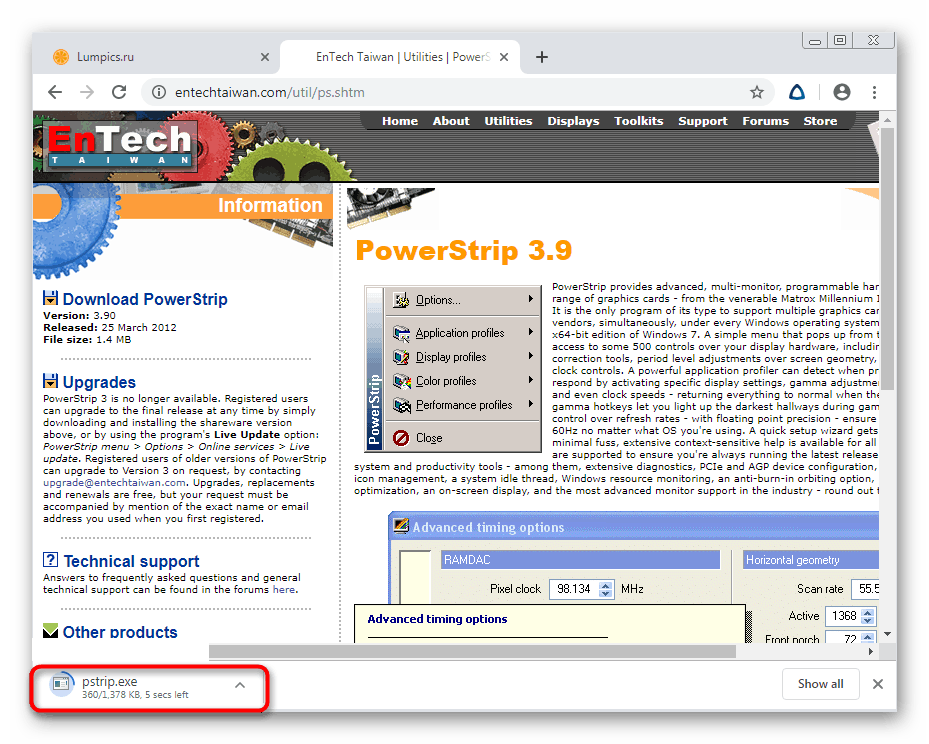Click the Application profiles icon

401,333
